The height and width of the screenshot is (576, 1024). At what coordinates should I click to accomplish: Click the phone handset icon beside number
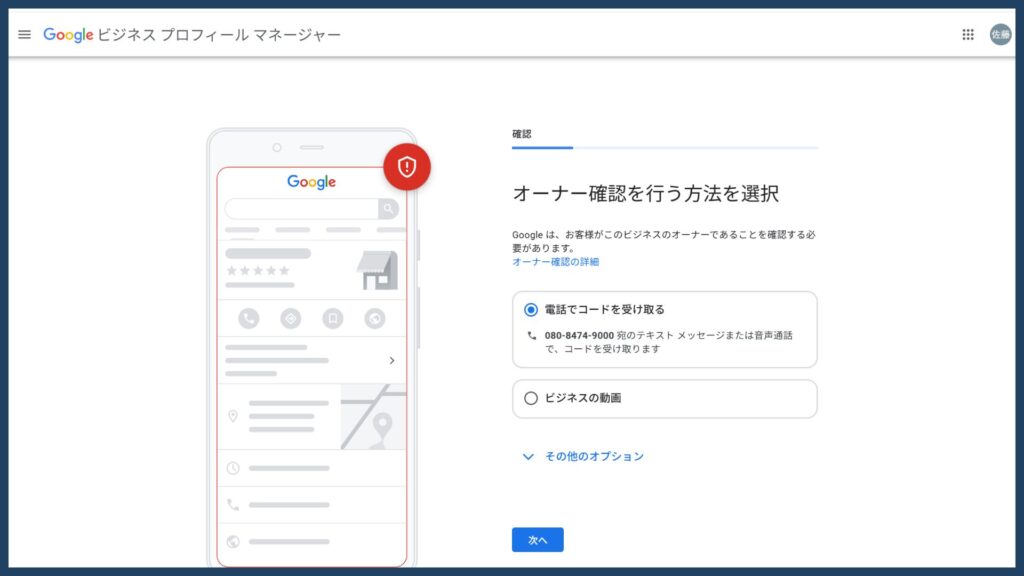point(532,336)
